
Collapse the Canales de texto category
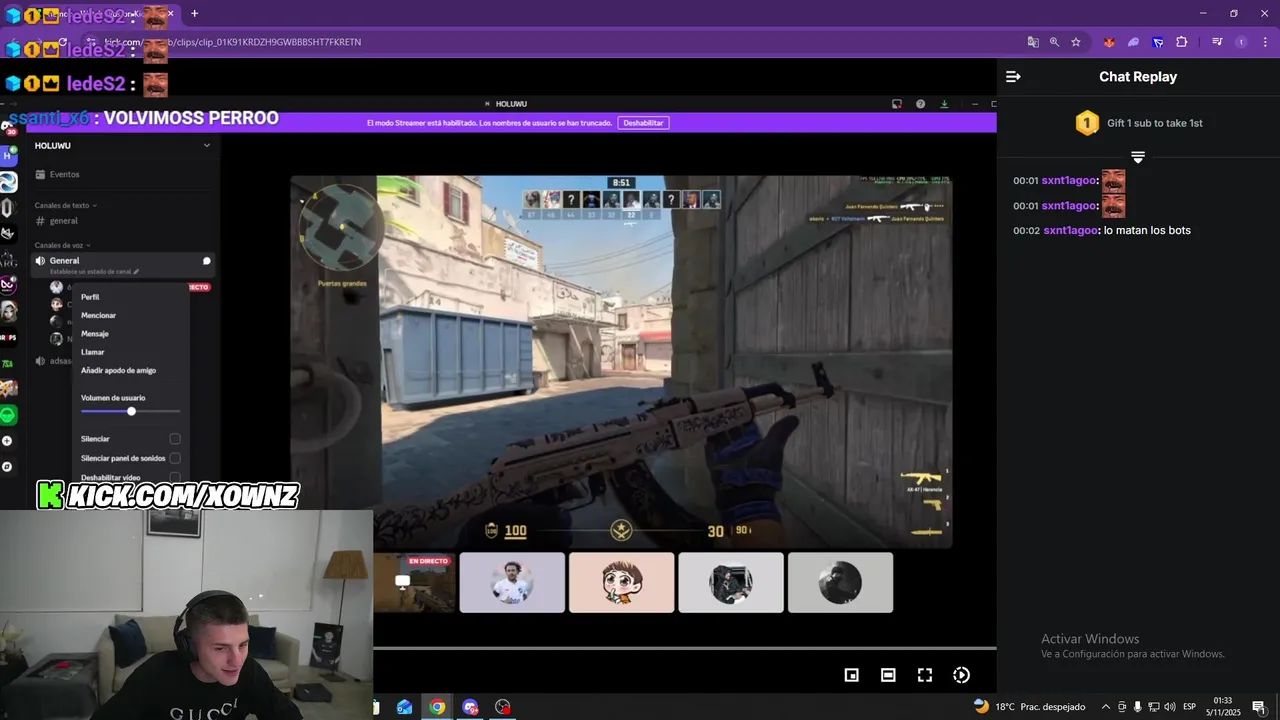(65, 205)
